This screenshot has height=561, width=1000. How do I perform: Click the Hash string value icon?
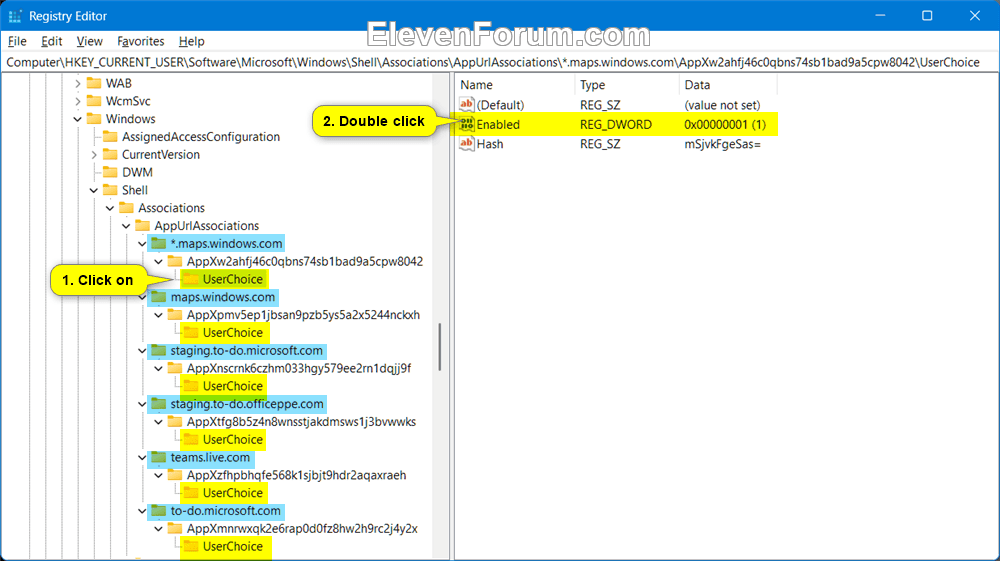tap(467, 144)
